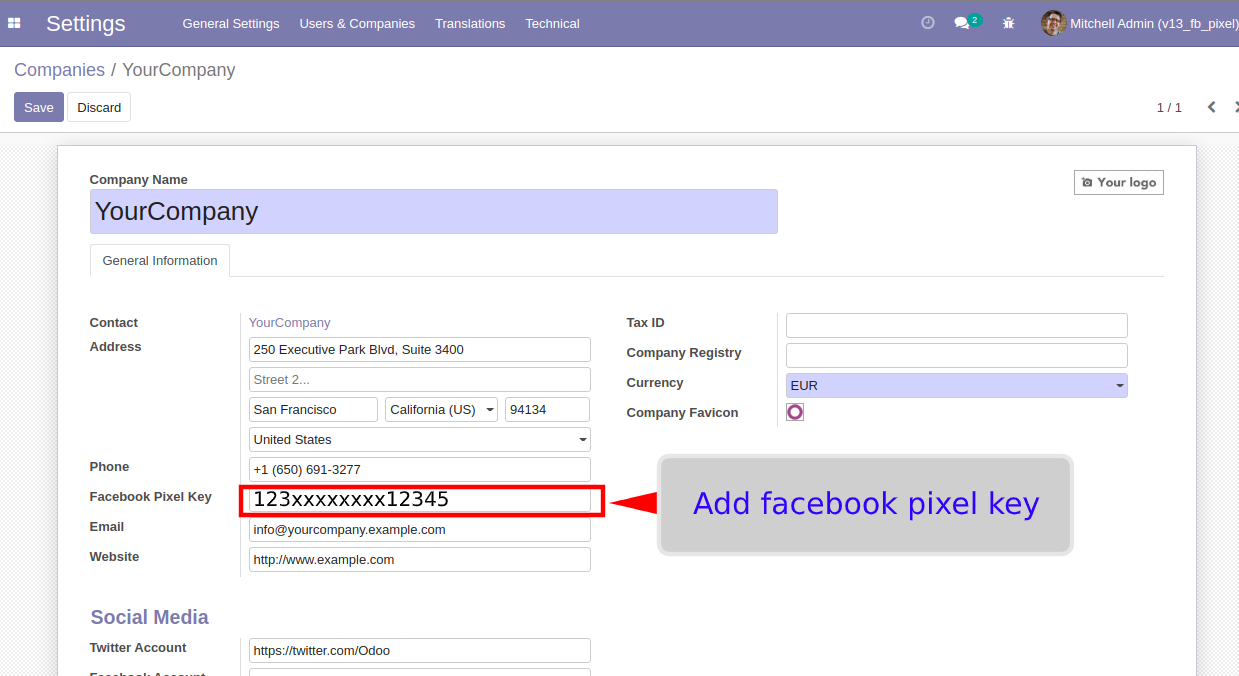Open the conversations chat icon

pos(962,22)
